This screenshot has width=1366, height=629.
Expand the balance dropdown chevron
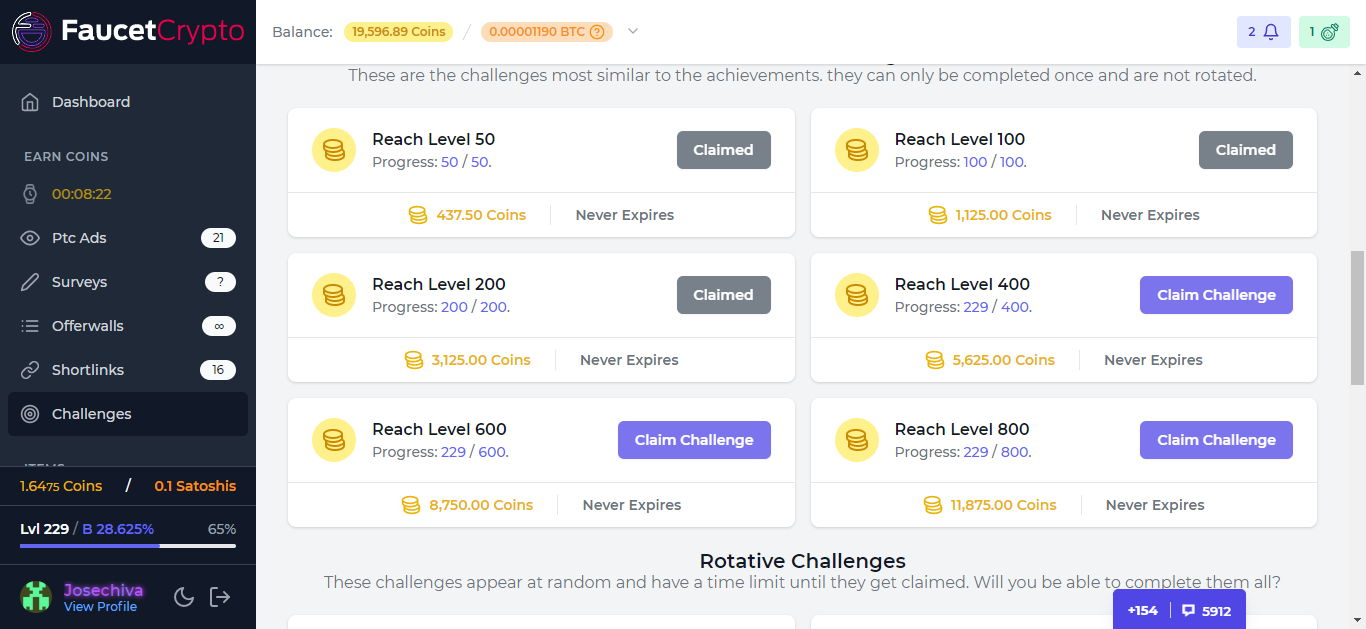(x=632, y=31)
